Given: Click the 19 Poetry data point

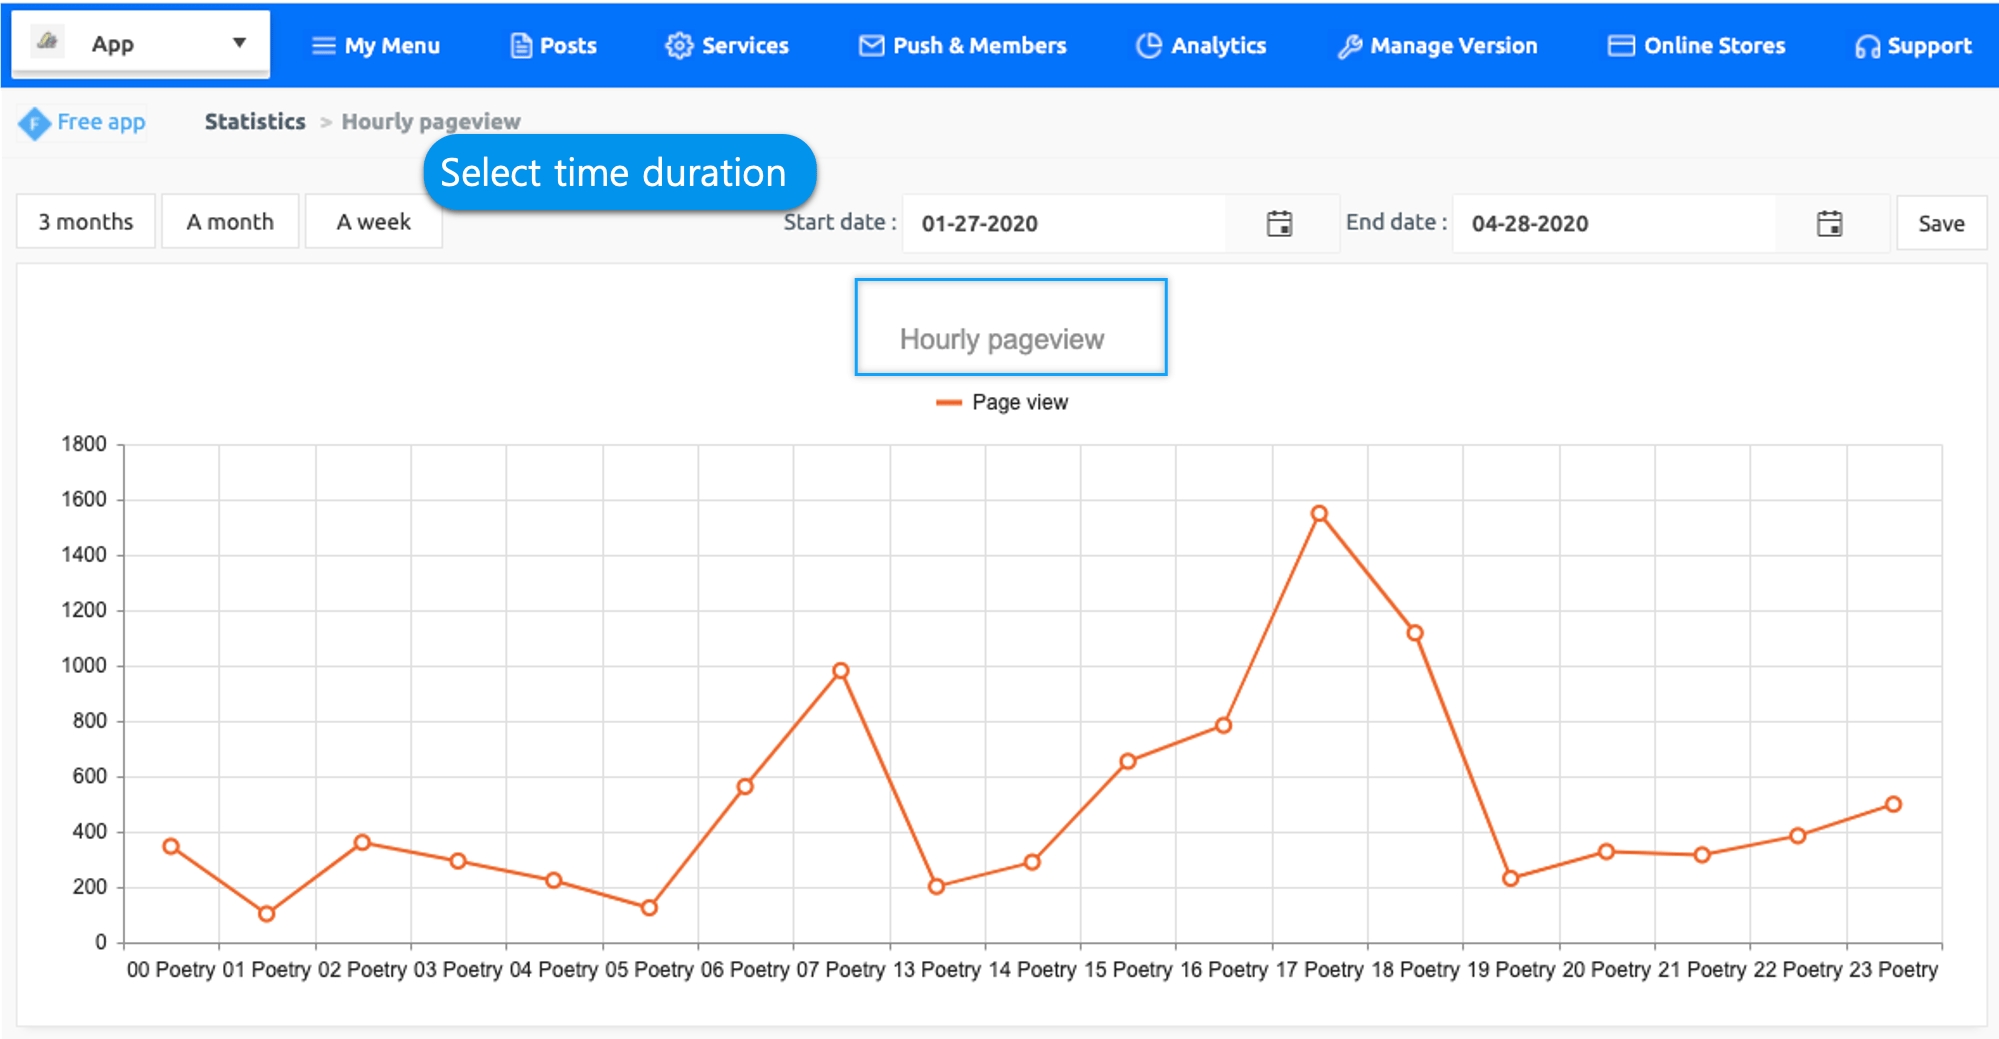Looking at the screenshot, I should (x=1511, y=878).
